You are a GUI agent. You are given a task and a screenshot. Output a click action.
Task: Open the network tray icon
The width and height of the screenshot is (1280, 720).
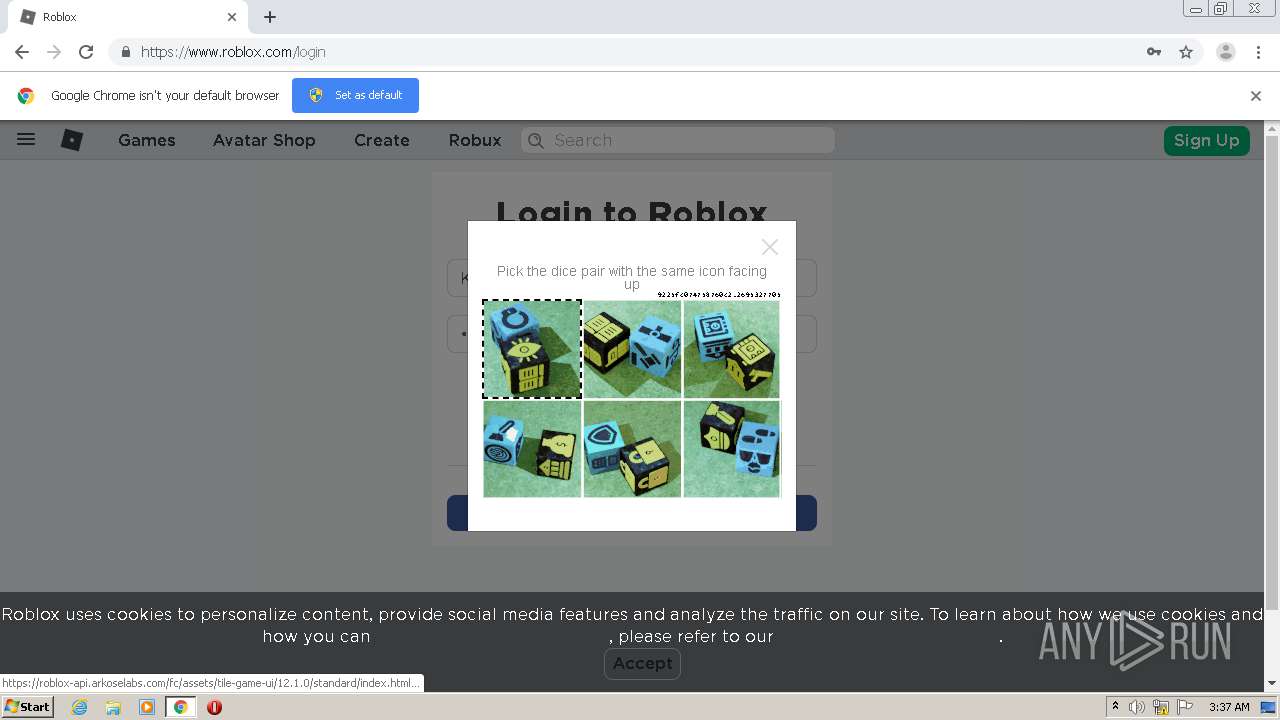tap(1161, 707)
